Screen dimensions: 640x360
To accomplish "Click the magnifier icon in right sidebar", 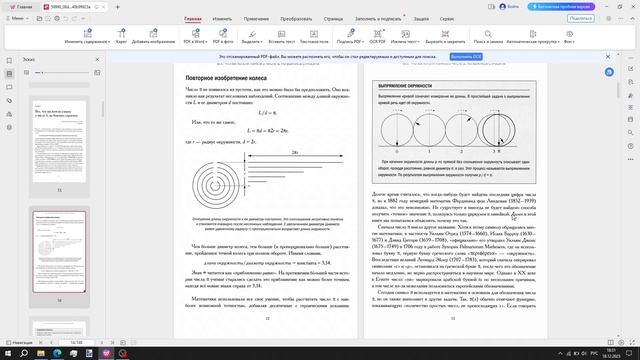I will tap(631, 133).
